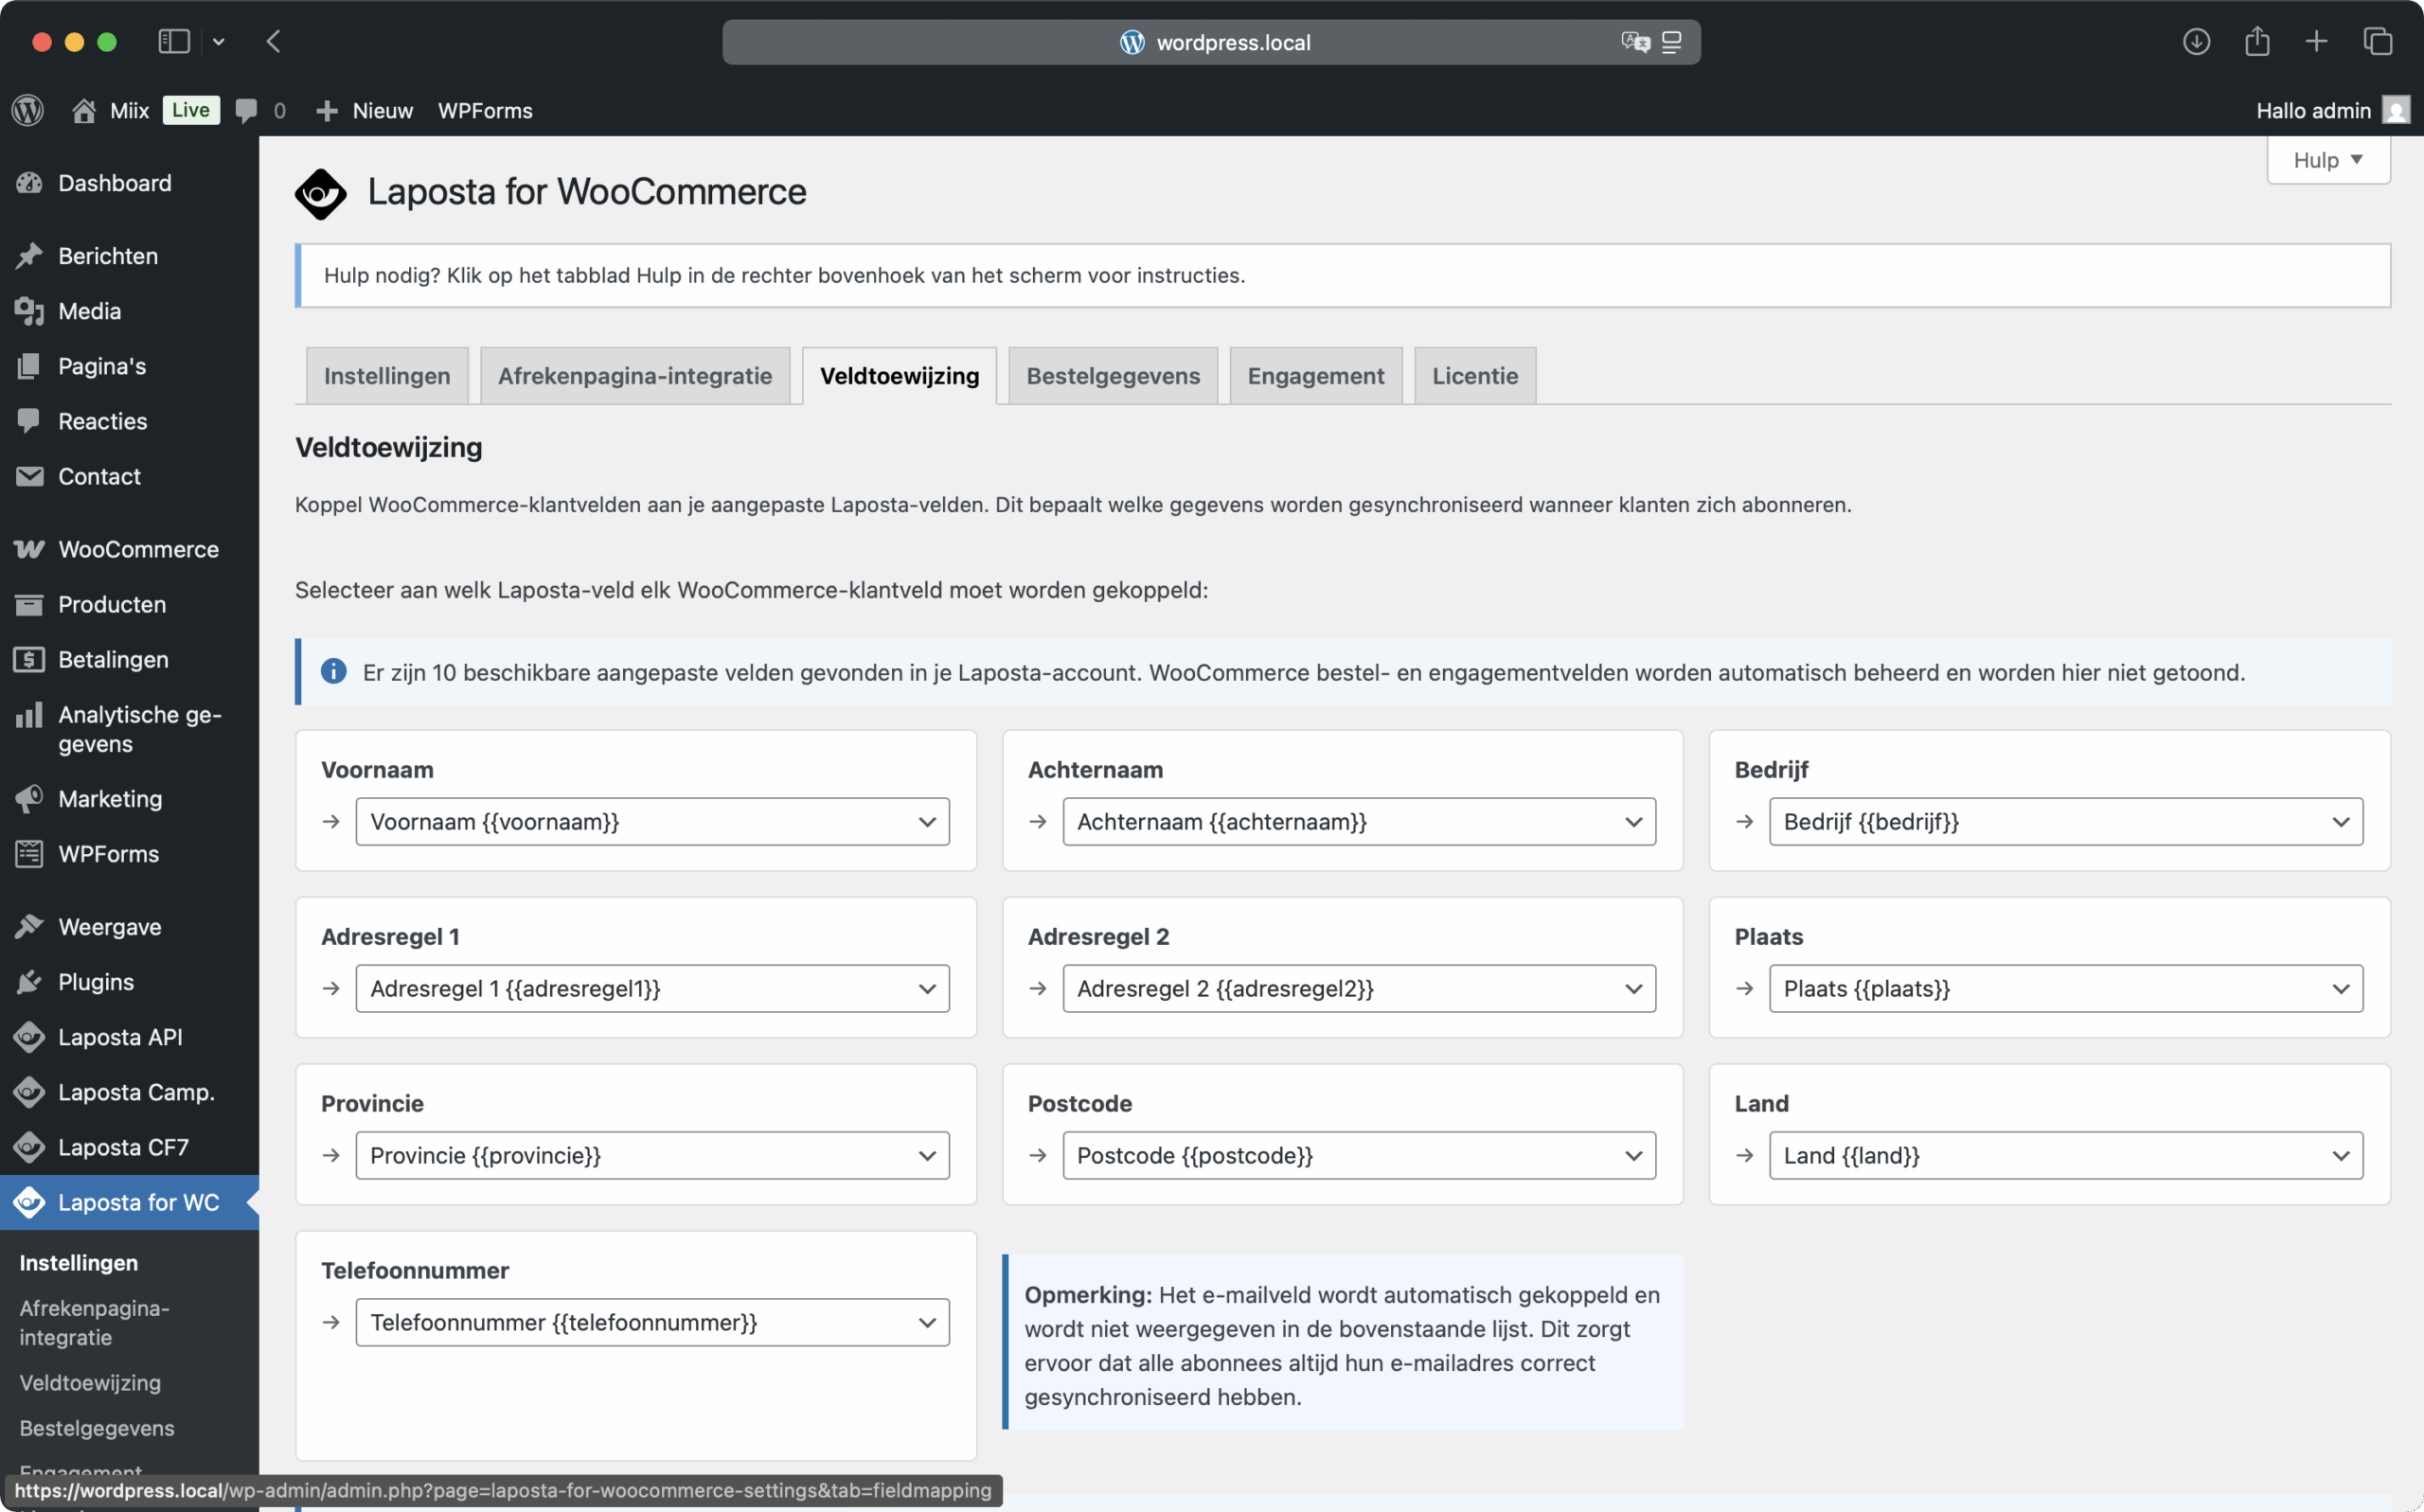Image resolution: width=2424 pixels, height=1512 pixels.
Task: Switch to the Engagement tab
Action: point(1315,376)
